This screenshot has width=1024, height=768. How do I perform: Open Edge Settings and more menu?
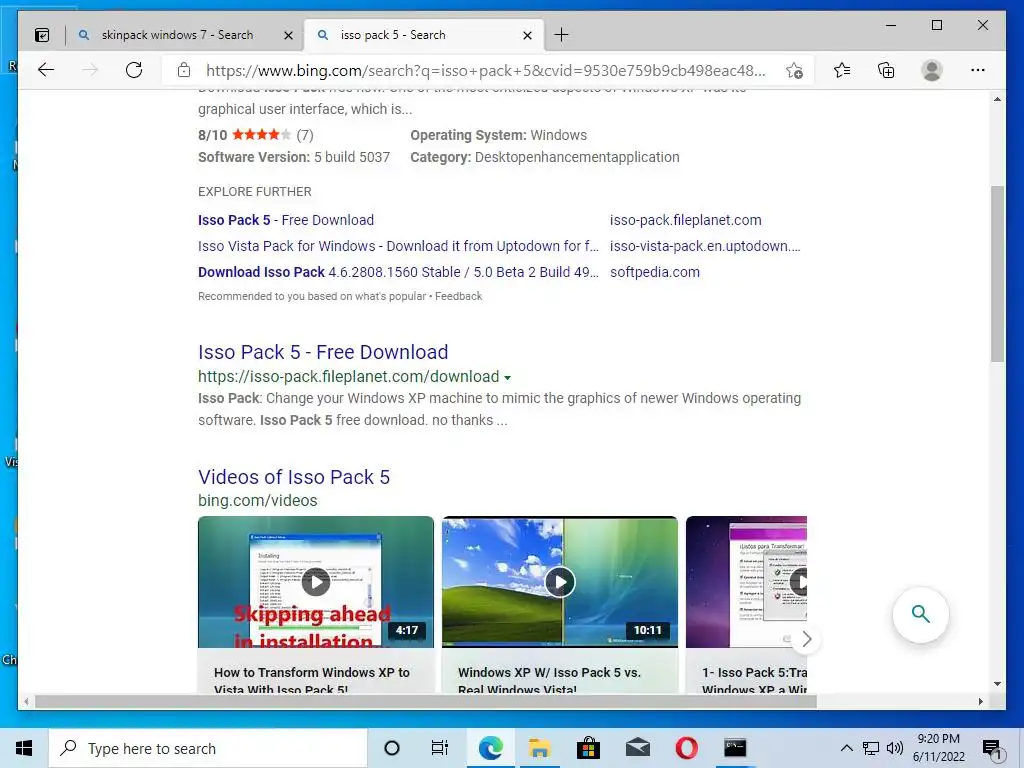tap(978, 70)
